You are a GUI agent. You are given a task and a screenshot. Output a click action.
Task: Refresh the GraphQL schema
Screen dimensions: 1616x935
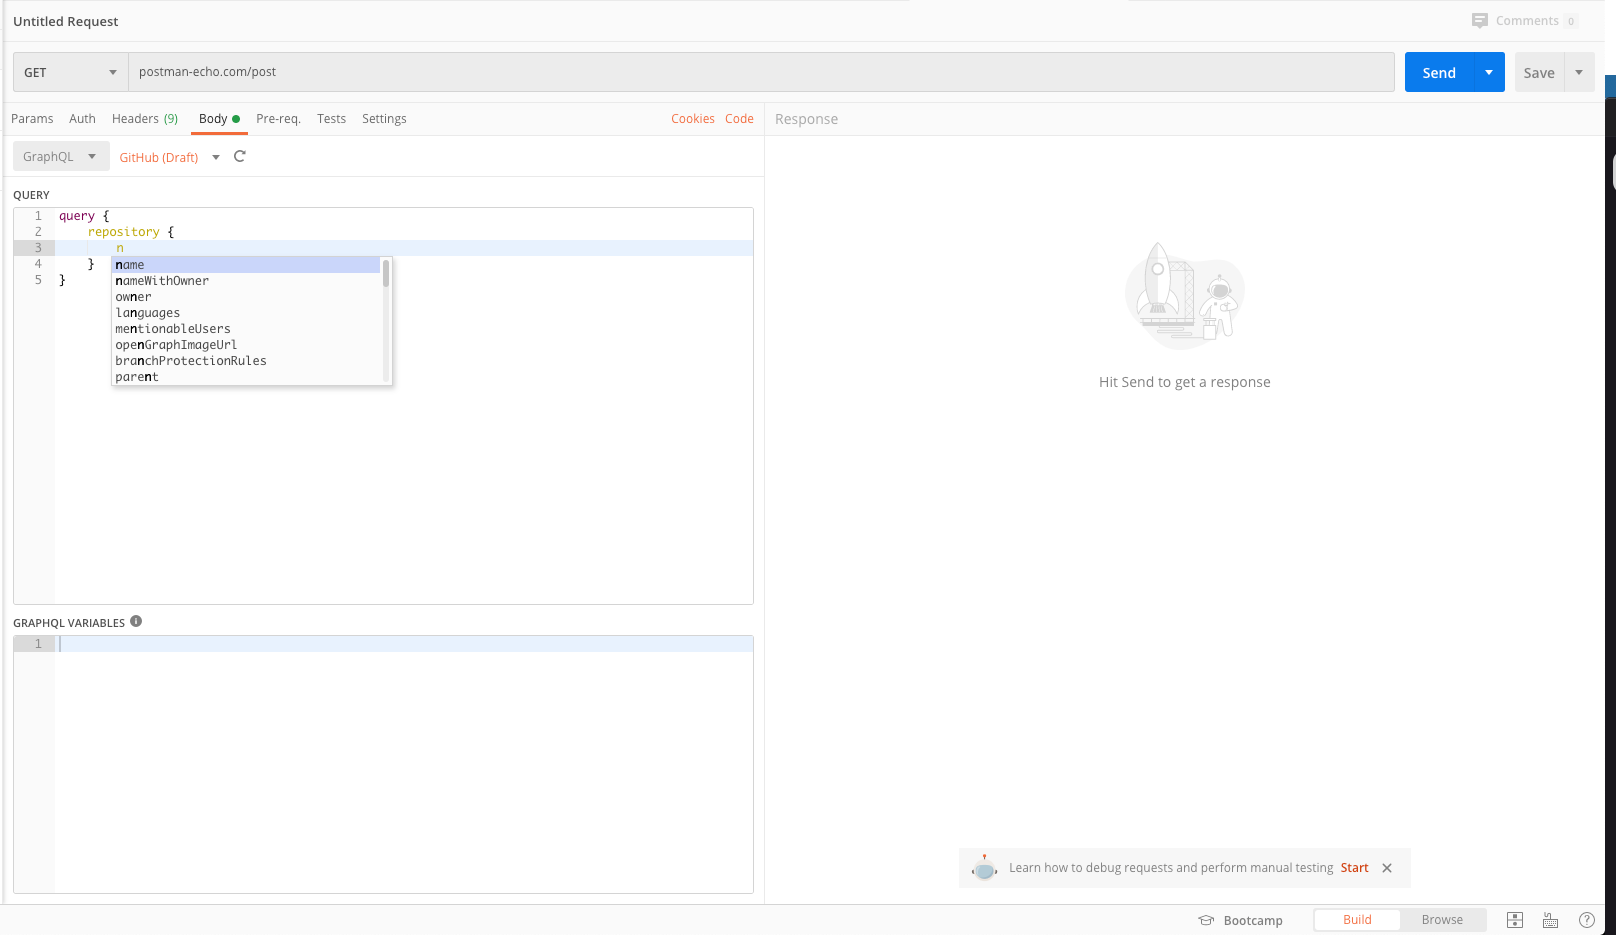(240, 156)
